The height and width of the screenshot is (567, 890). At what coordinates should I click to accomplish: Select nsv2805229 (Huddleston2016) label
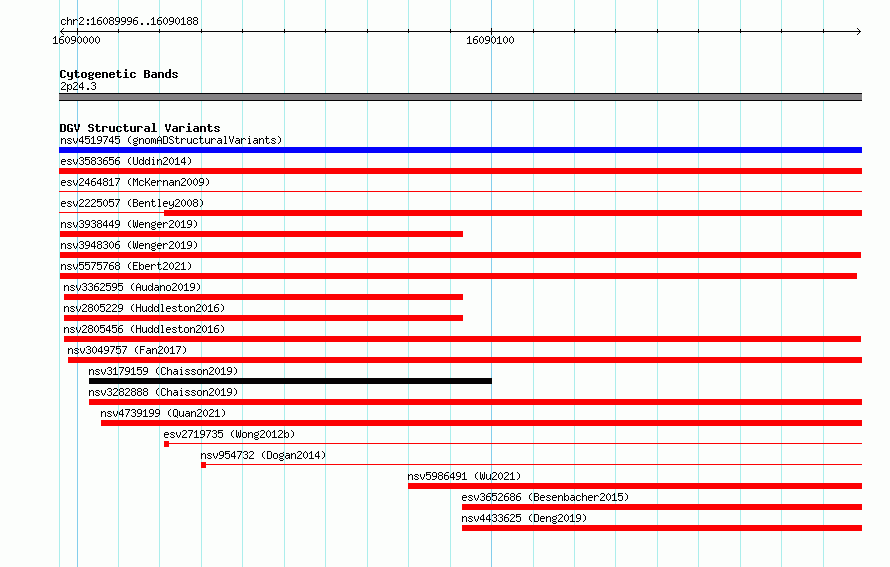pyautogui.click(x=144, y=308)
